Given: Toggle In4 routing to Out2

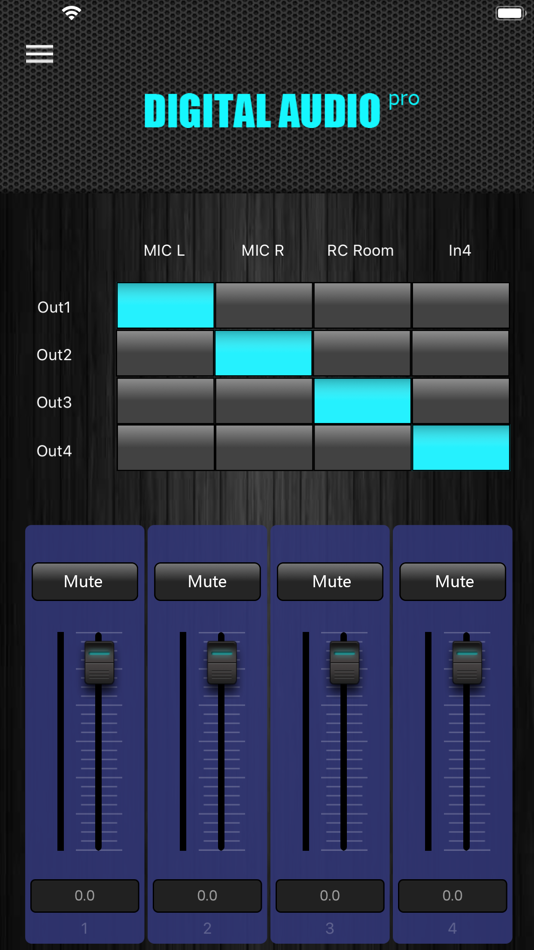Looking at the screenshot, I should 461,353.
